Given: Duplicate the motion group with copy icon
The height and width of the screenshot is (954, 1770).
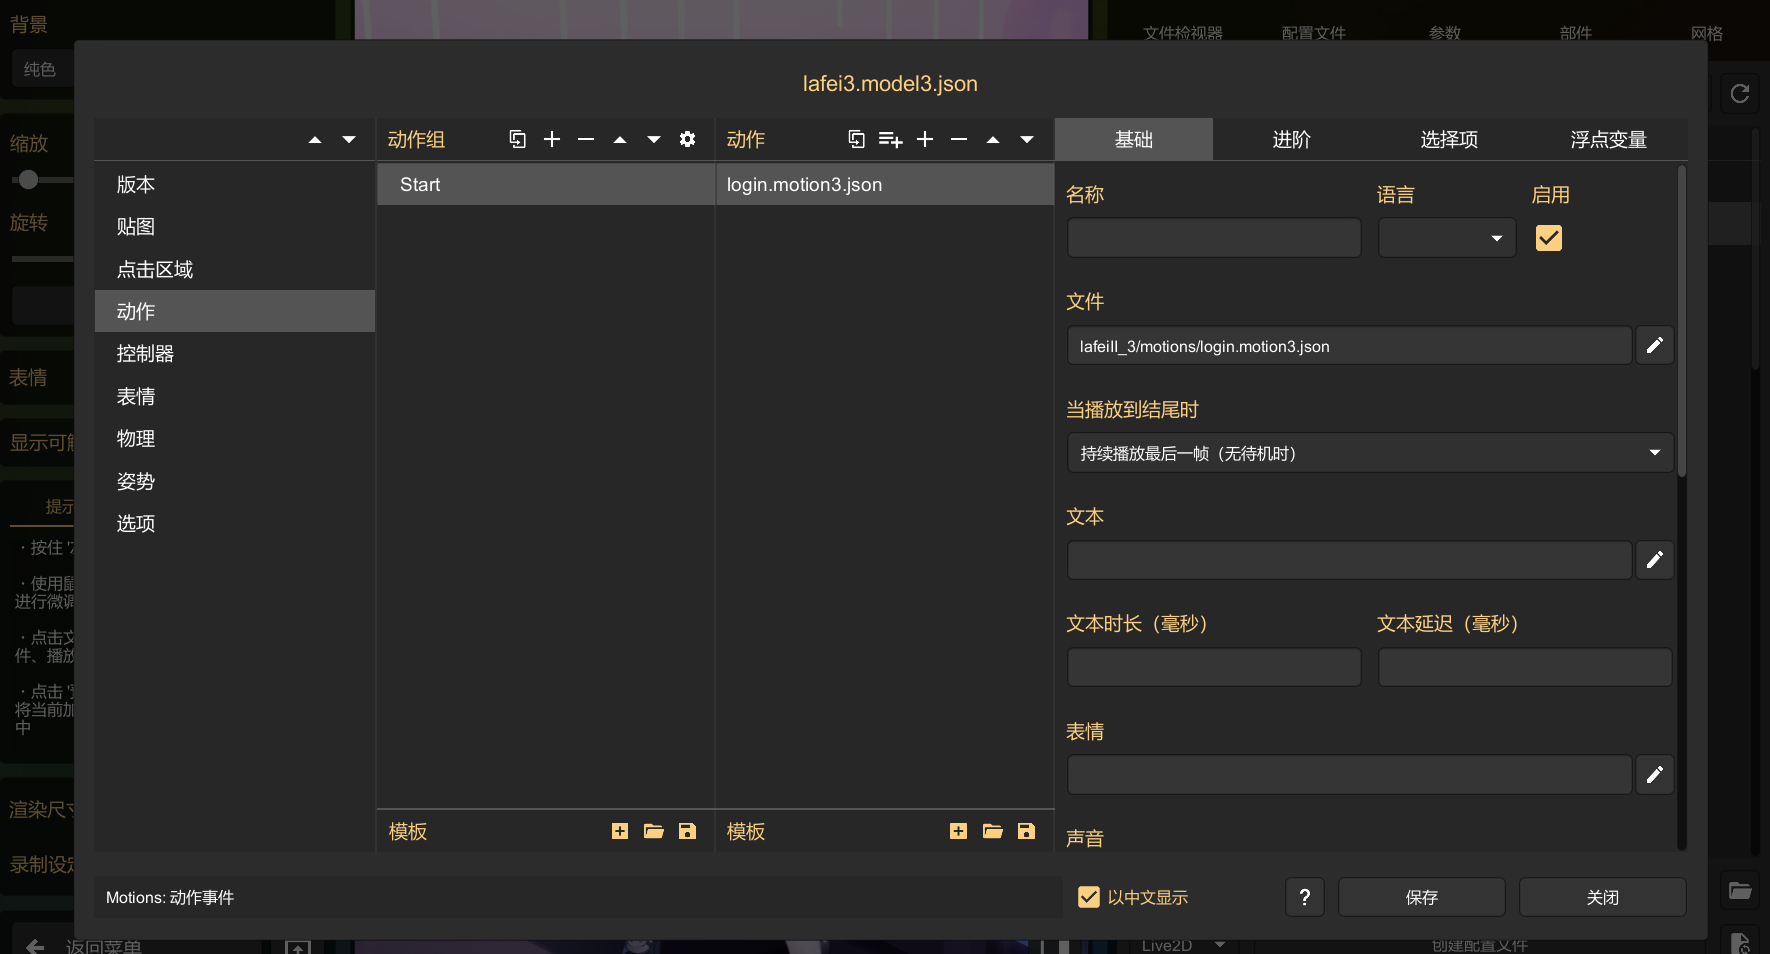Looking at the screenshot, I should pos(517,139).
